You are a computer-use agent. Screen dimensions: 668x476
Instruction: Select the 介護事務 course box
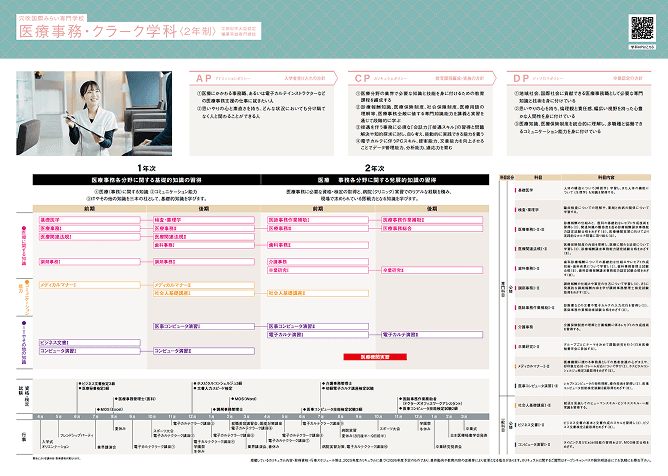(x=279, y=260)
